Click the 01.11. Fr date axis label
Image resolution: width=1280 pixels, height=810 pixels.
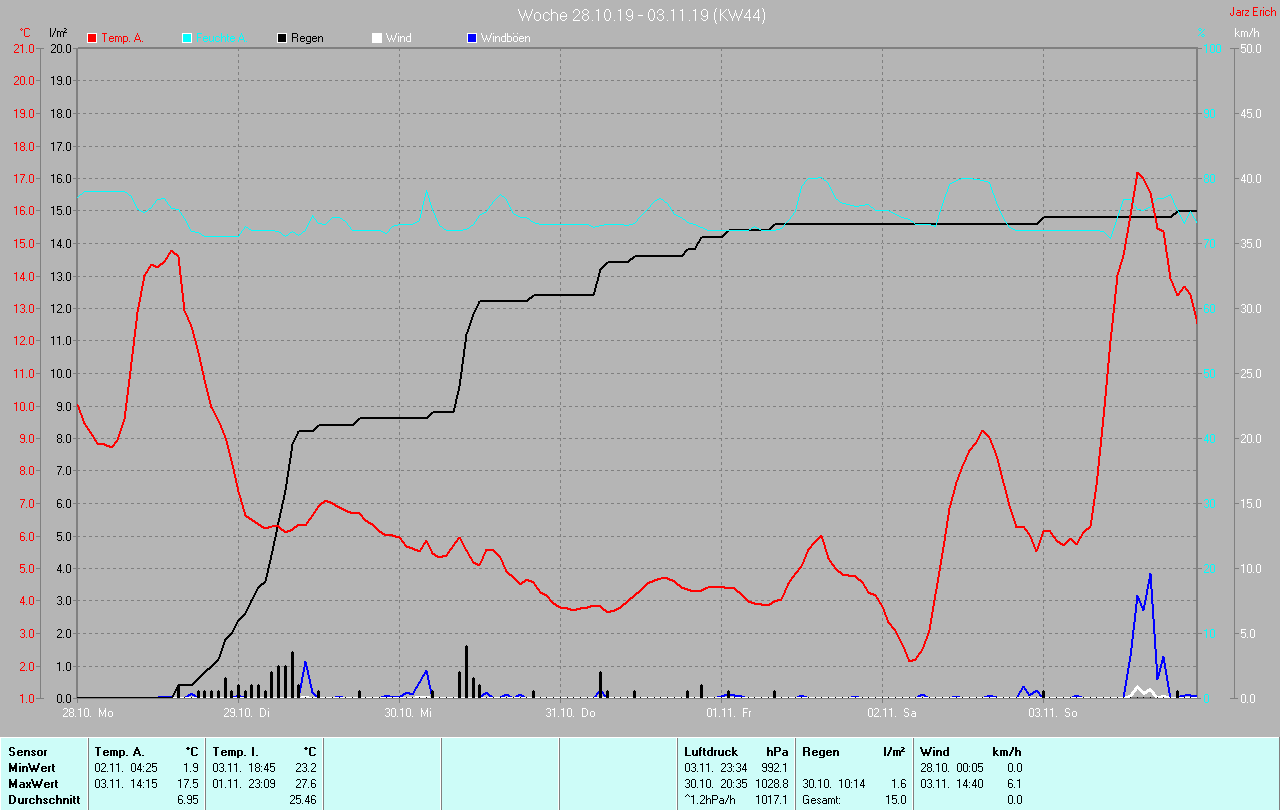click(x=729, y=713)
